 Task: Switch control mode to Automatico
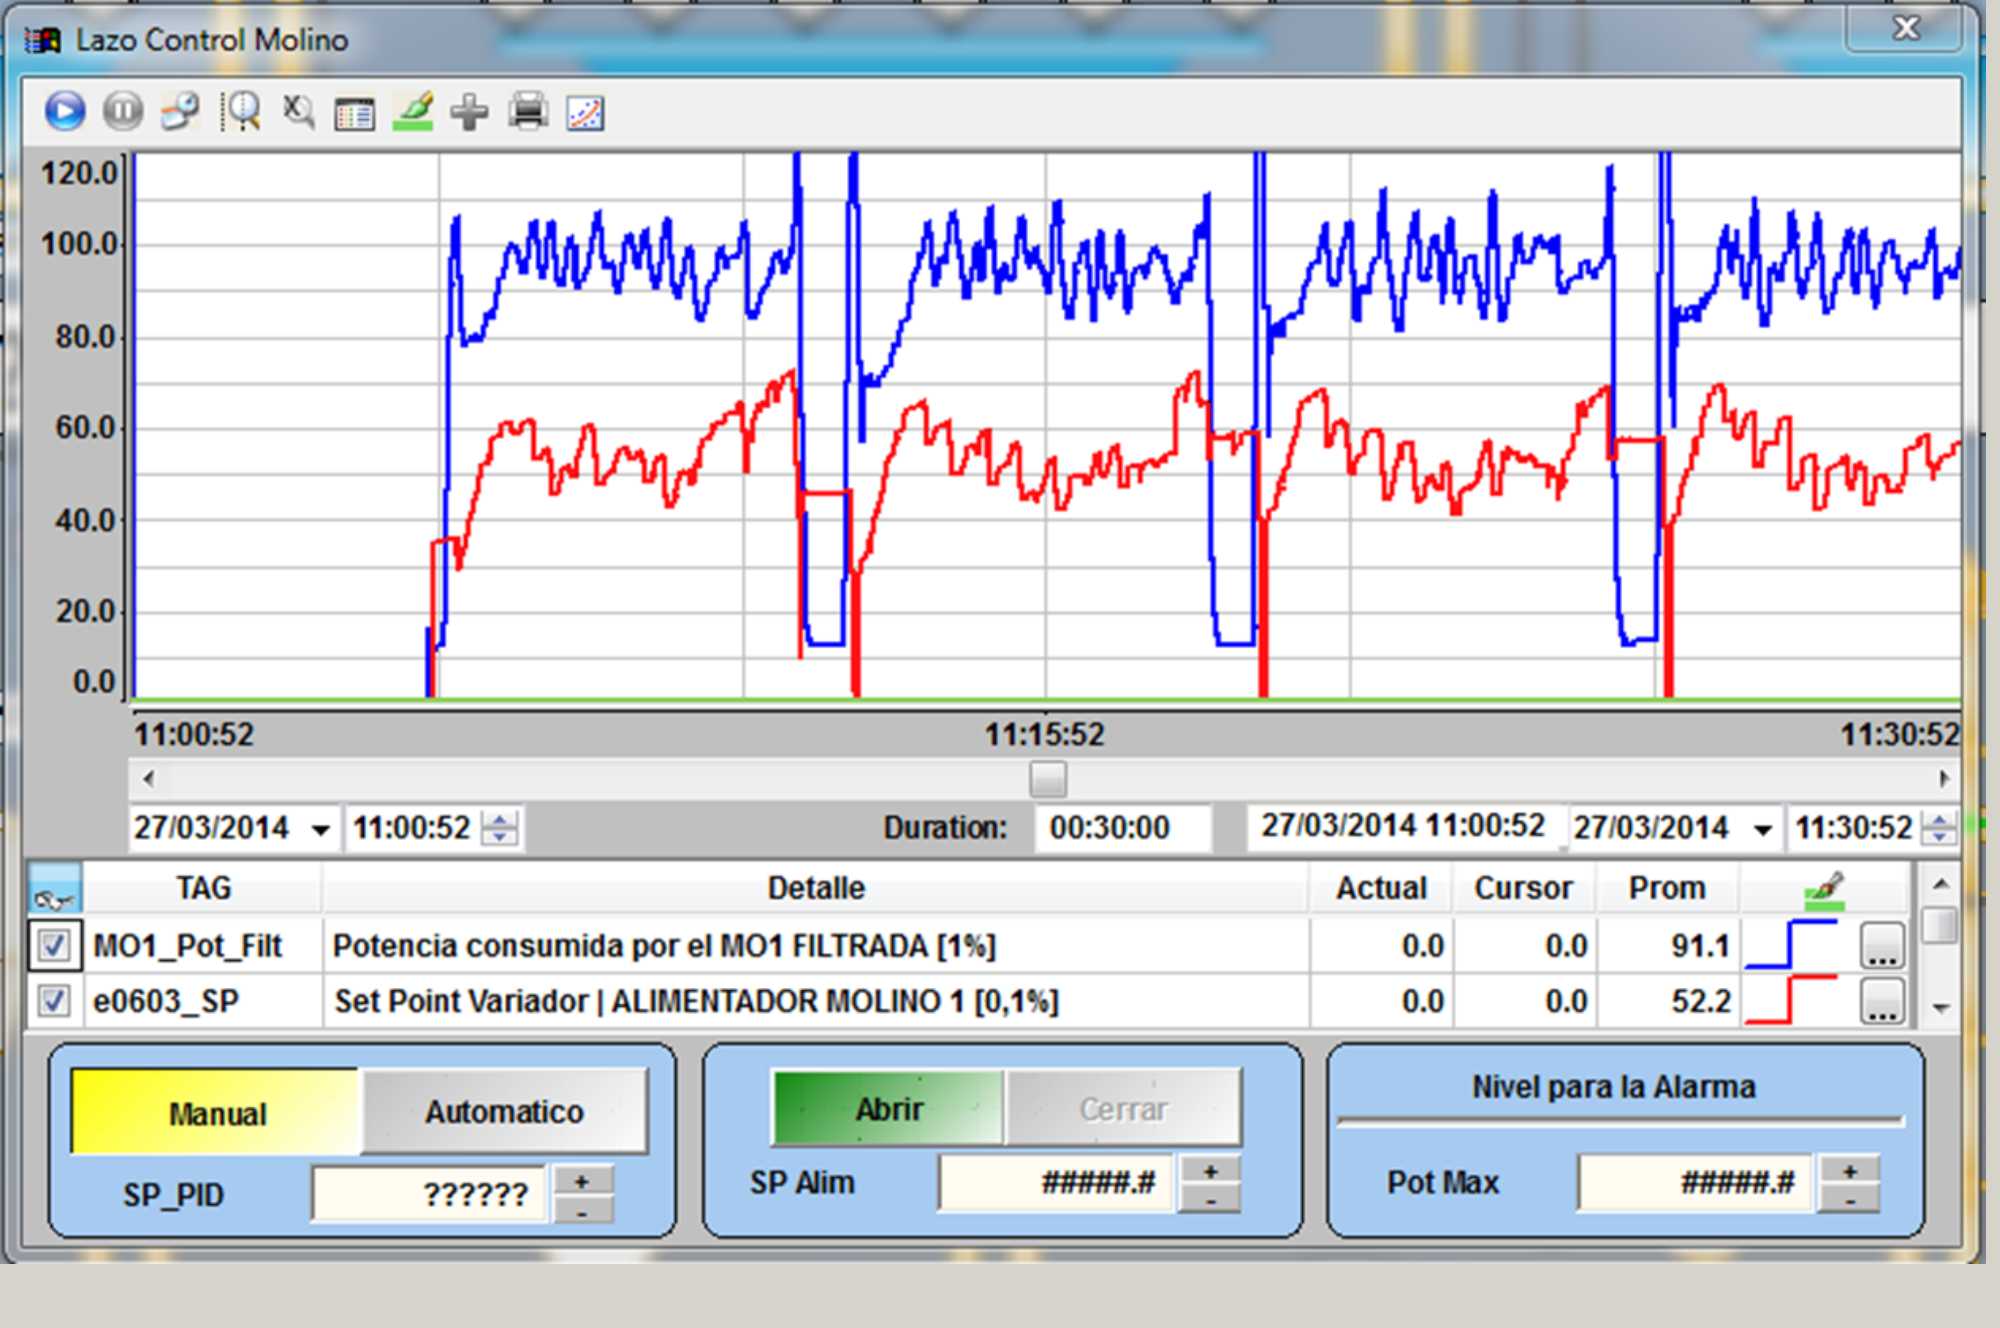coord(504,1112)
